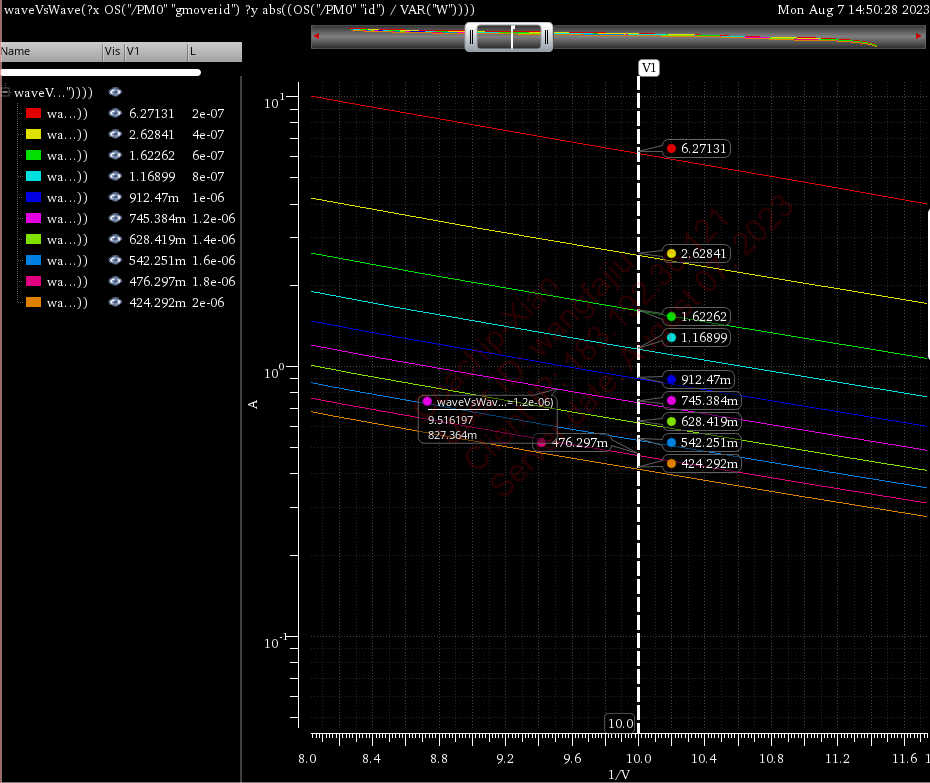Toggle visibility of the orange 2e-06 trace

point(115,303)
